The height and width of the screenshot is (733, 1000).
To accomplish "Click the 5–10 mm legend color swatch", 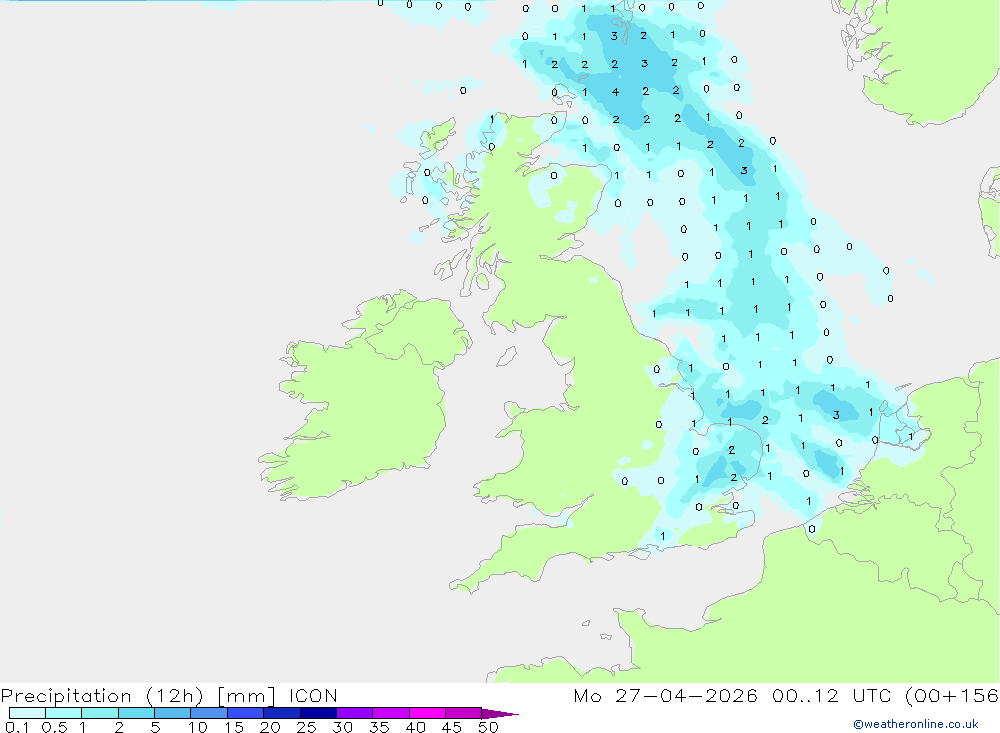I will pyautogui.click(x=172, y=713).
